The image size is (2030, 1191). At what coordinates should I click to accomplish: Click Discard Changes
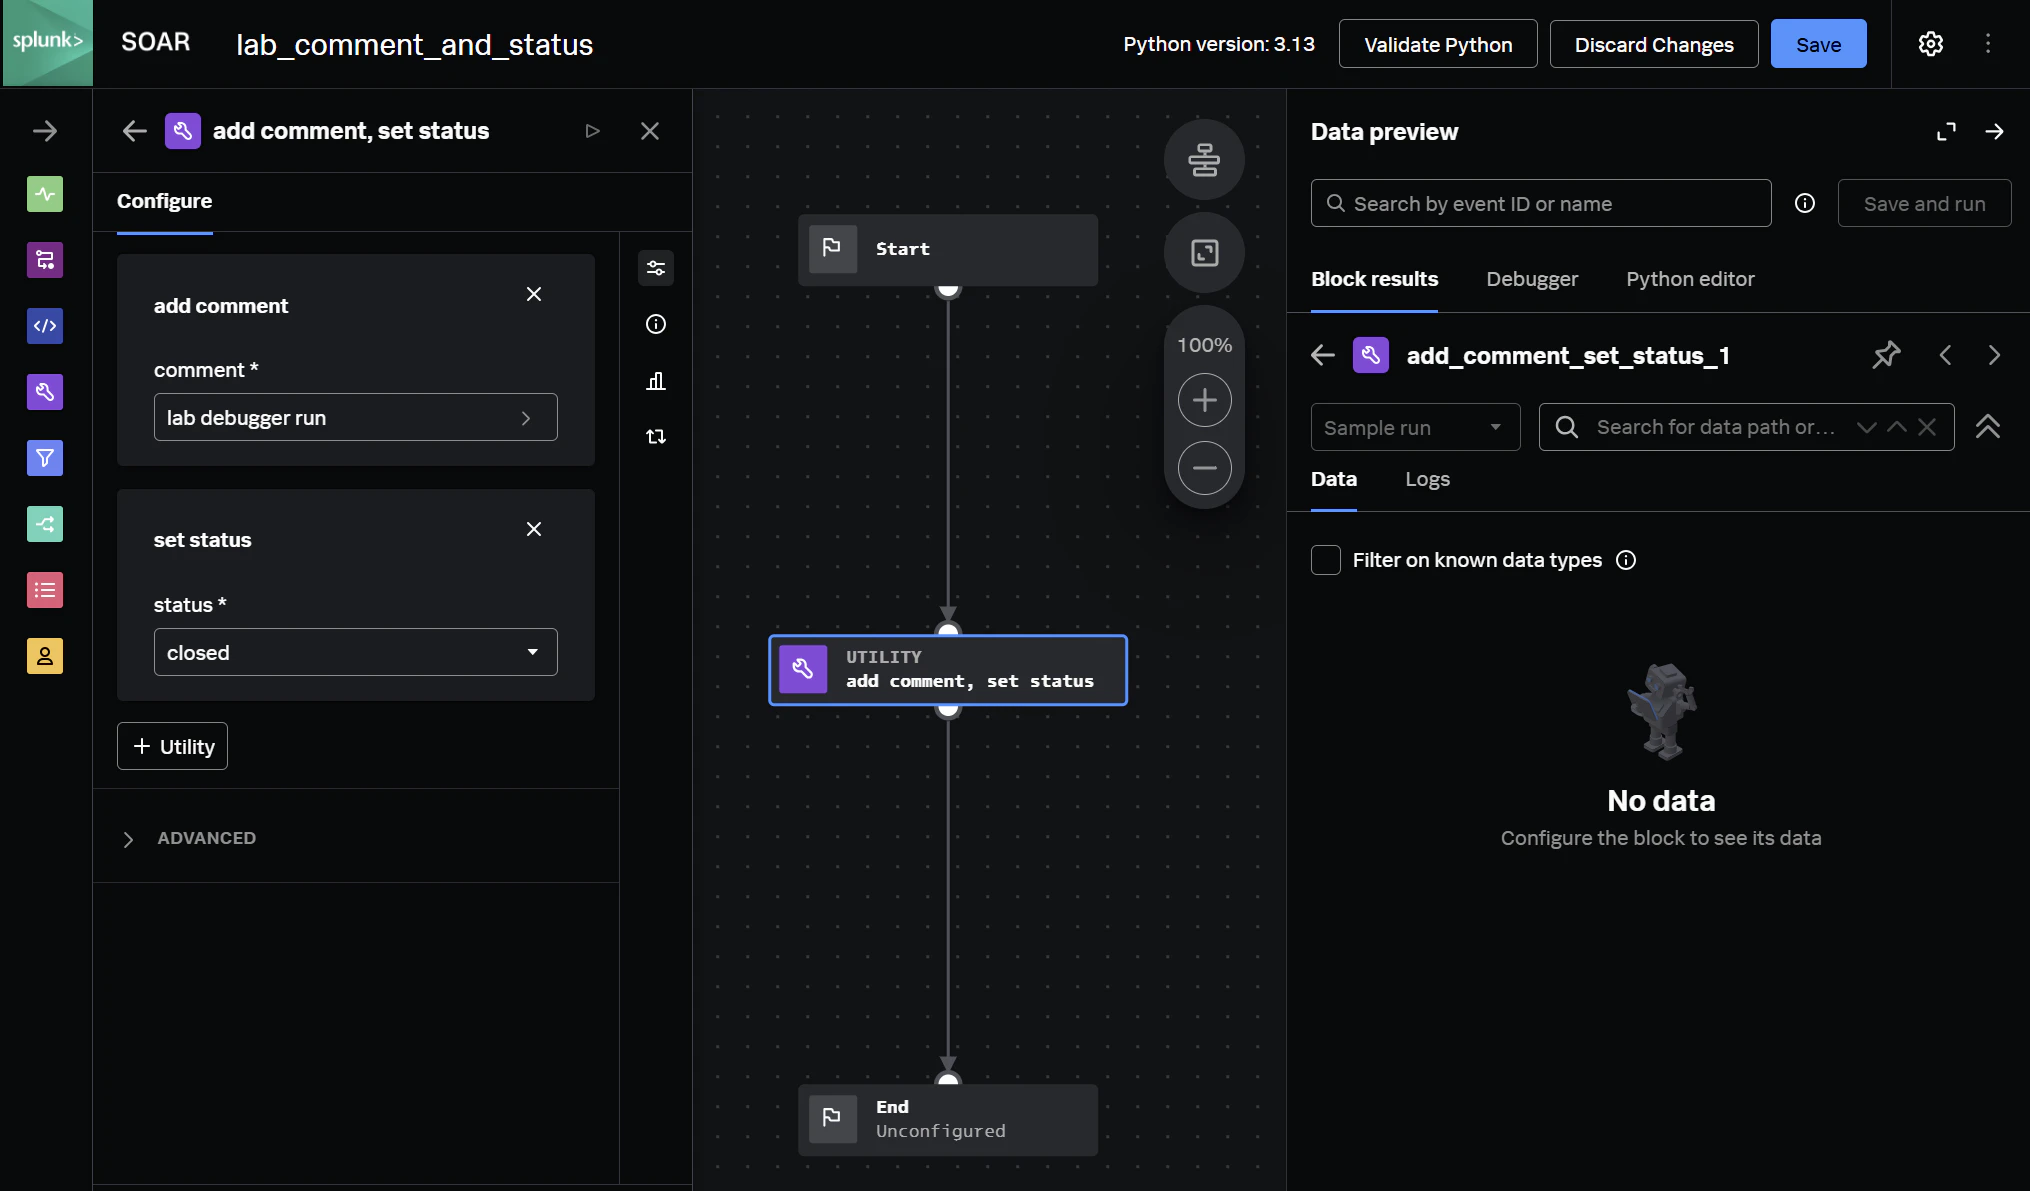(x=1654, y=44)
